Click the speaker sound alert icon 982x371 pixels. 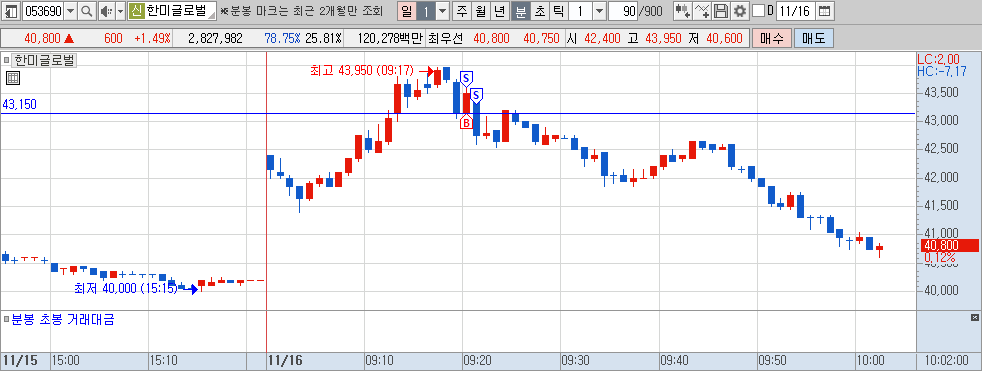(106, 11)
